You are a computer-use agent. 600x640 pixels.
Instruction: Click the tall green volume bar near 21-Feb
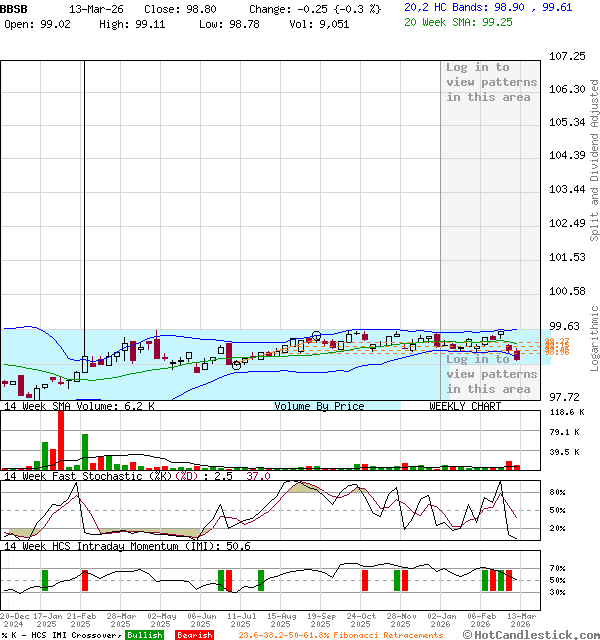pyautogui.click(x=85, y=451)
